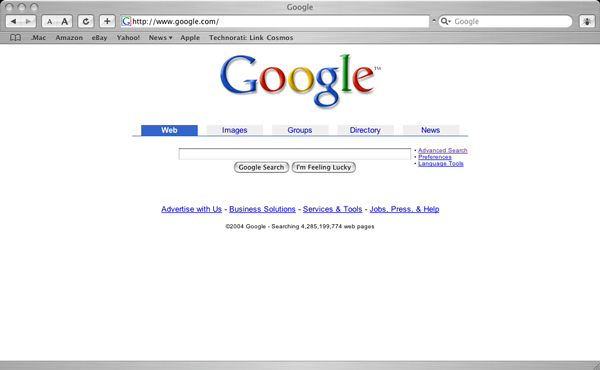Open the Business Solutions link
Image resolution: width=600 pixels, height=370 pixels.
point(262,209)
